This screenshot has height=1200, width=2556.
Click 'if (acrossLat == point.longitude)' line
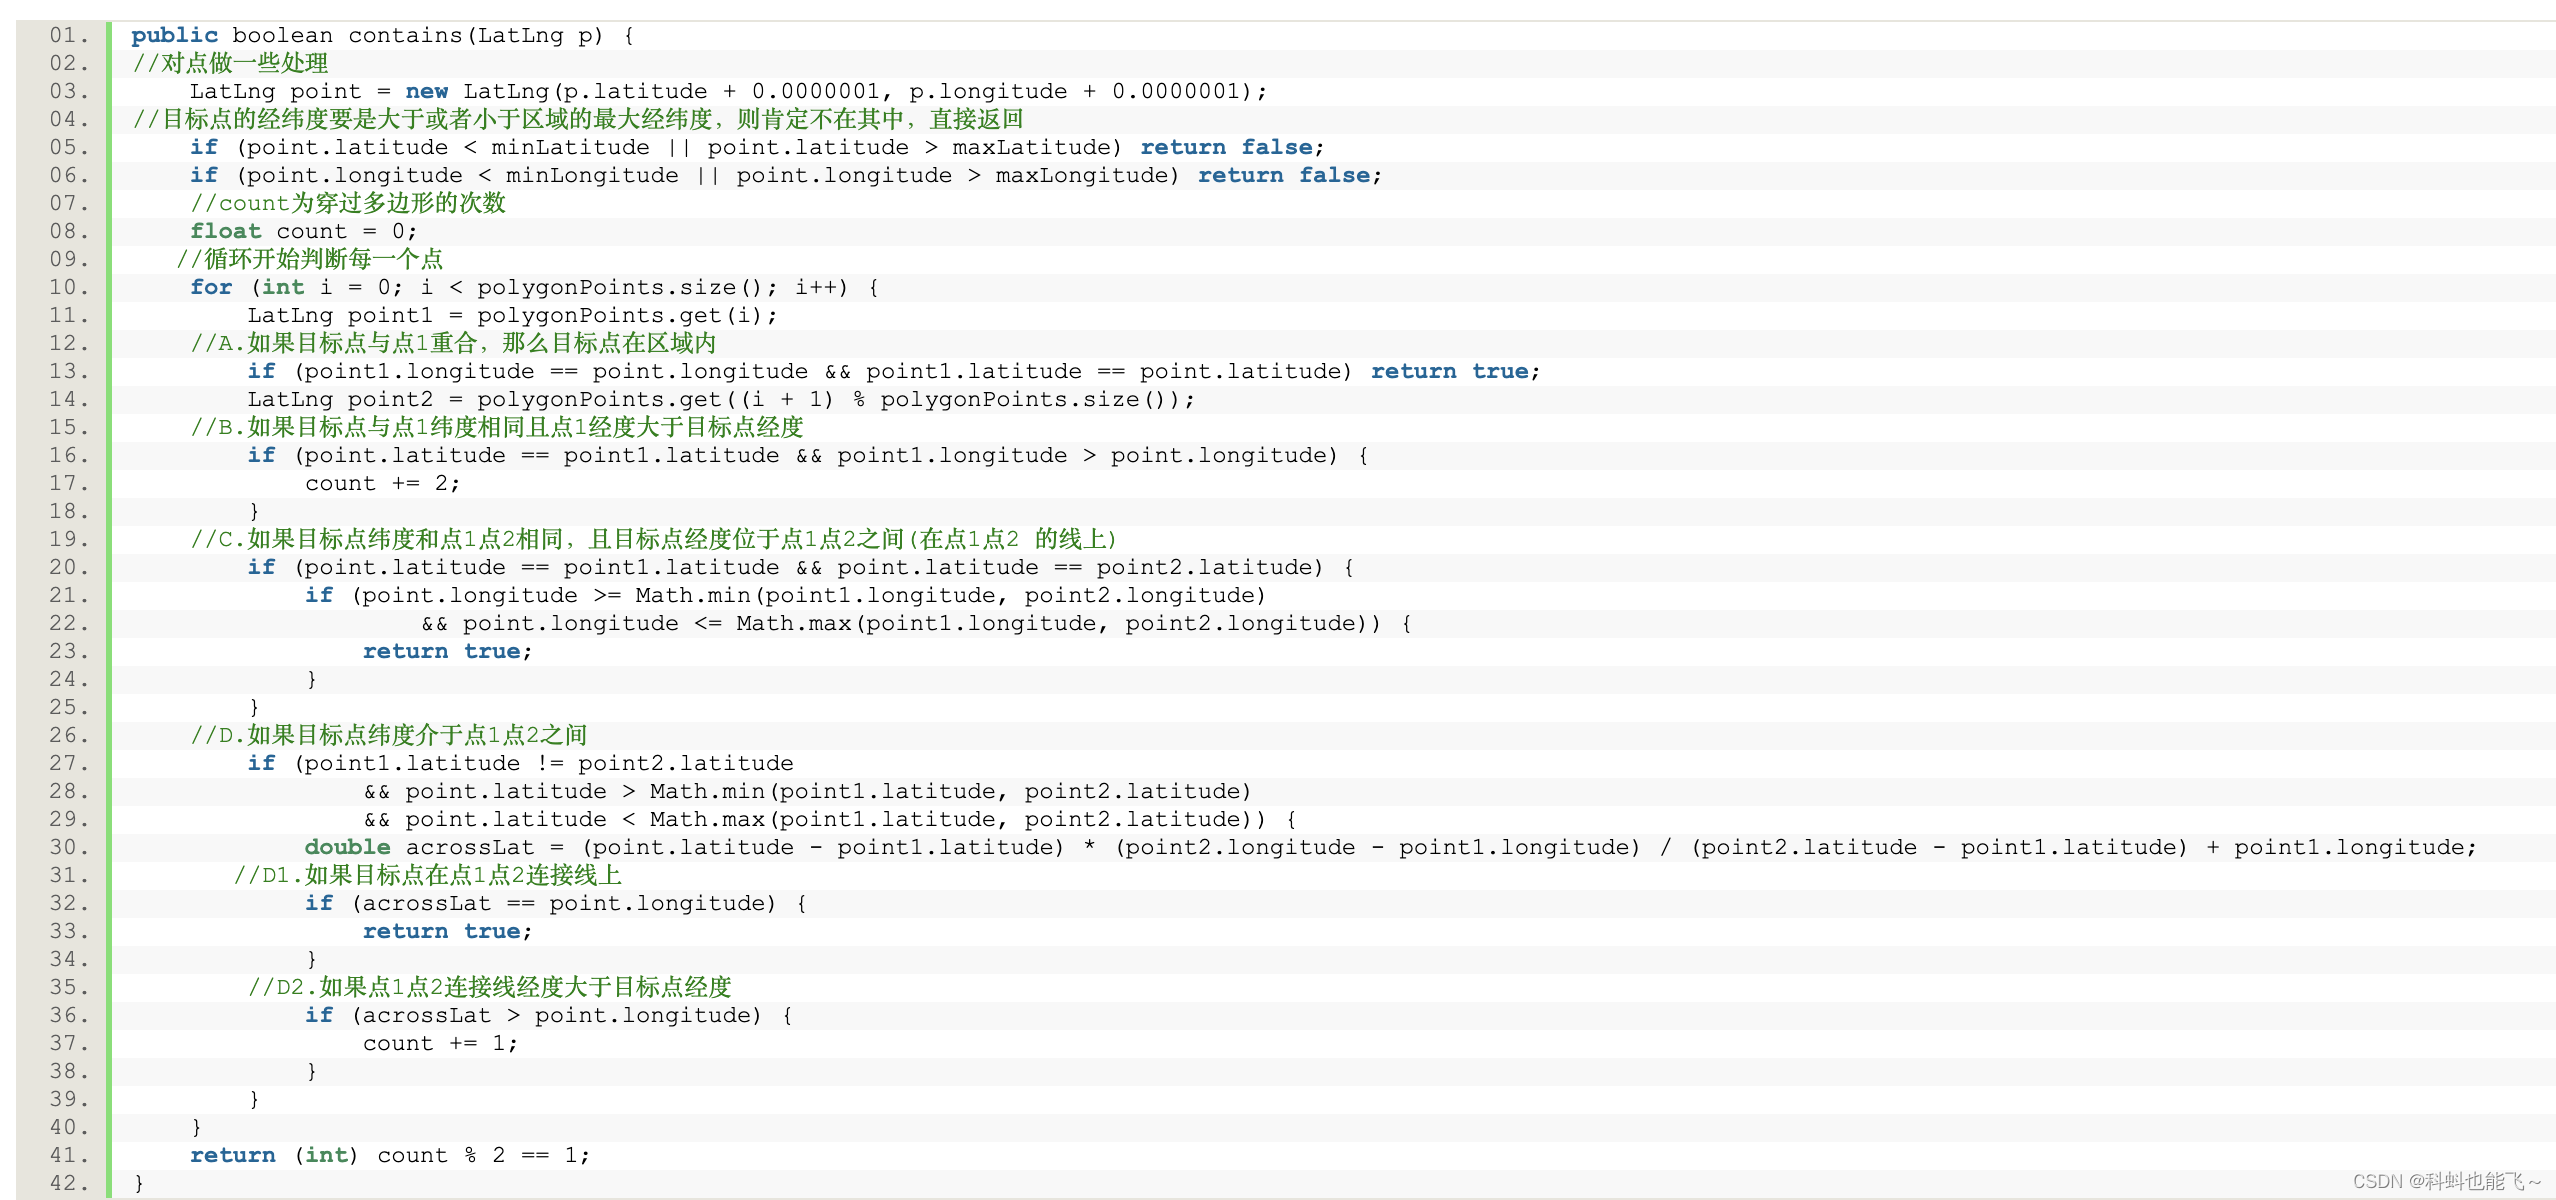coord(556,904)
